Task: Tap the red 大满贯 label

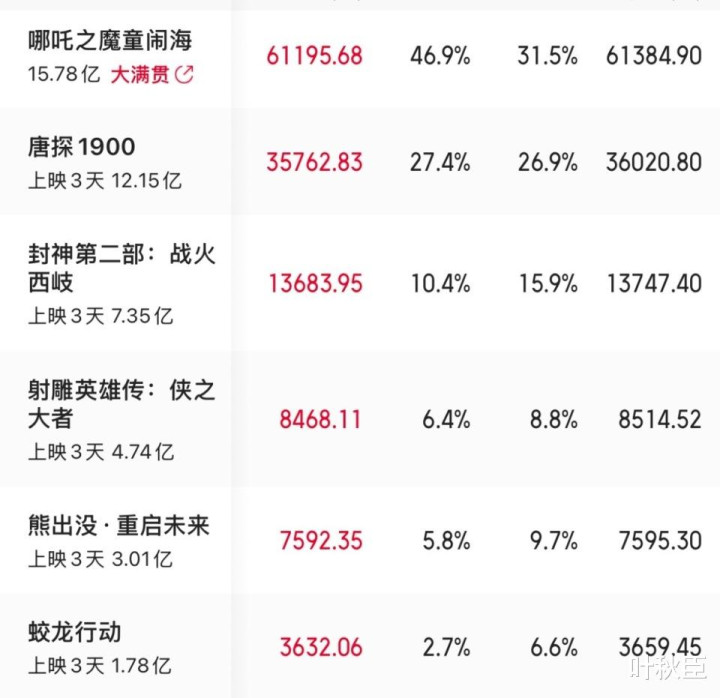Action: [140, 74]
